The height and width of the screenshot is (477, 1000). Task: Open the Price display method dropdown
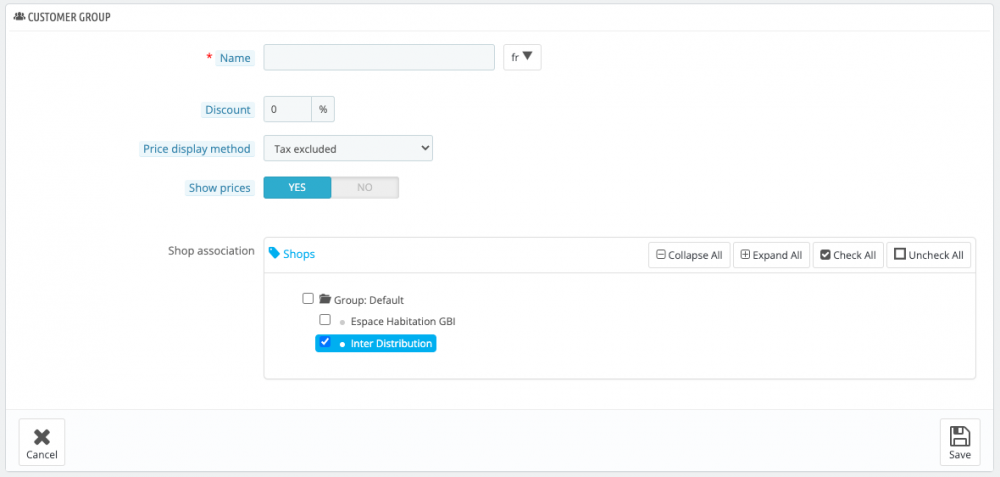coord(347,149)
